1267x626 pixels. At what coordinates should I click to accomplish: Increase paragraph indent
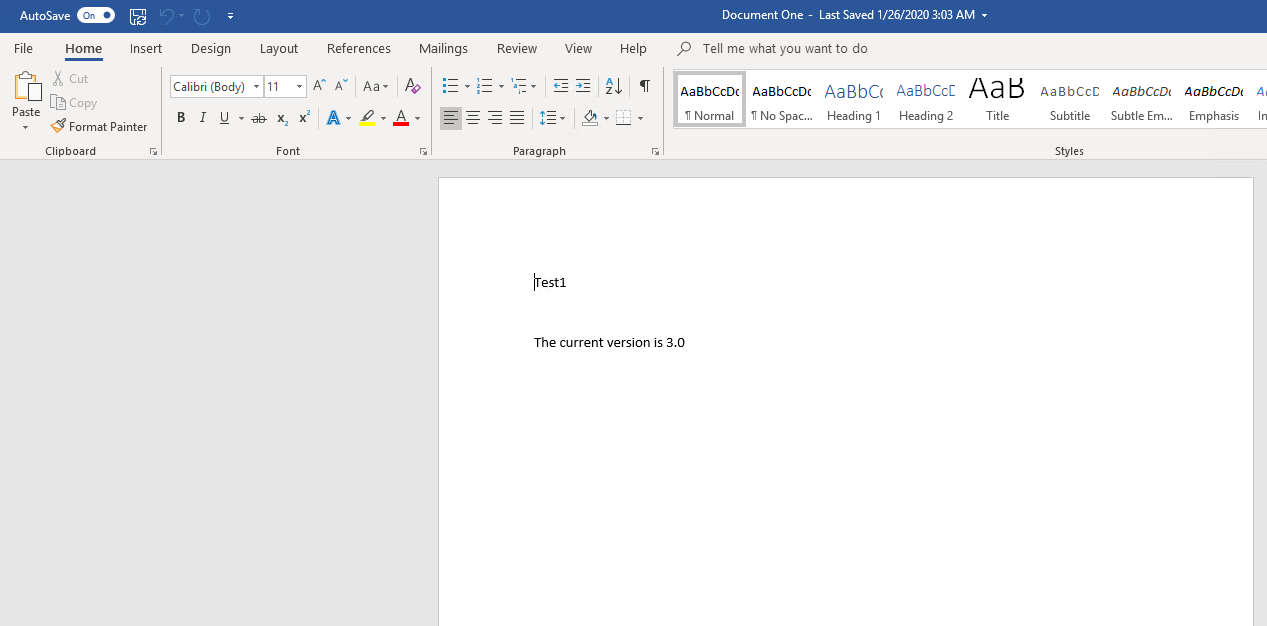(583, 86)
